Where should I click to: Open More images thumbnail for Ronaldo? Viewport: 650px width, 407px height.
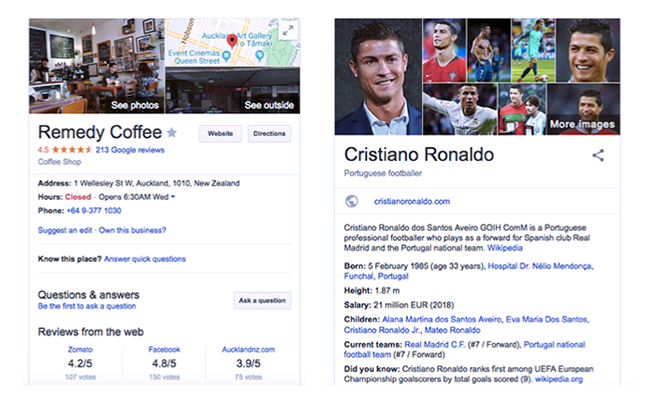(x=583, y=109)
